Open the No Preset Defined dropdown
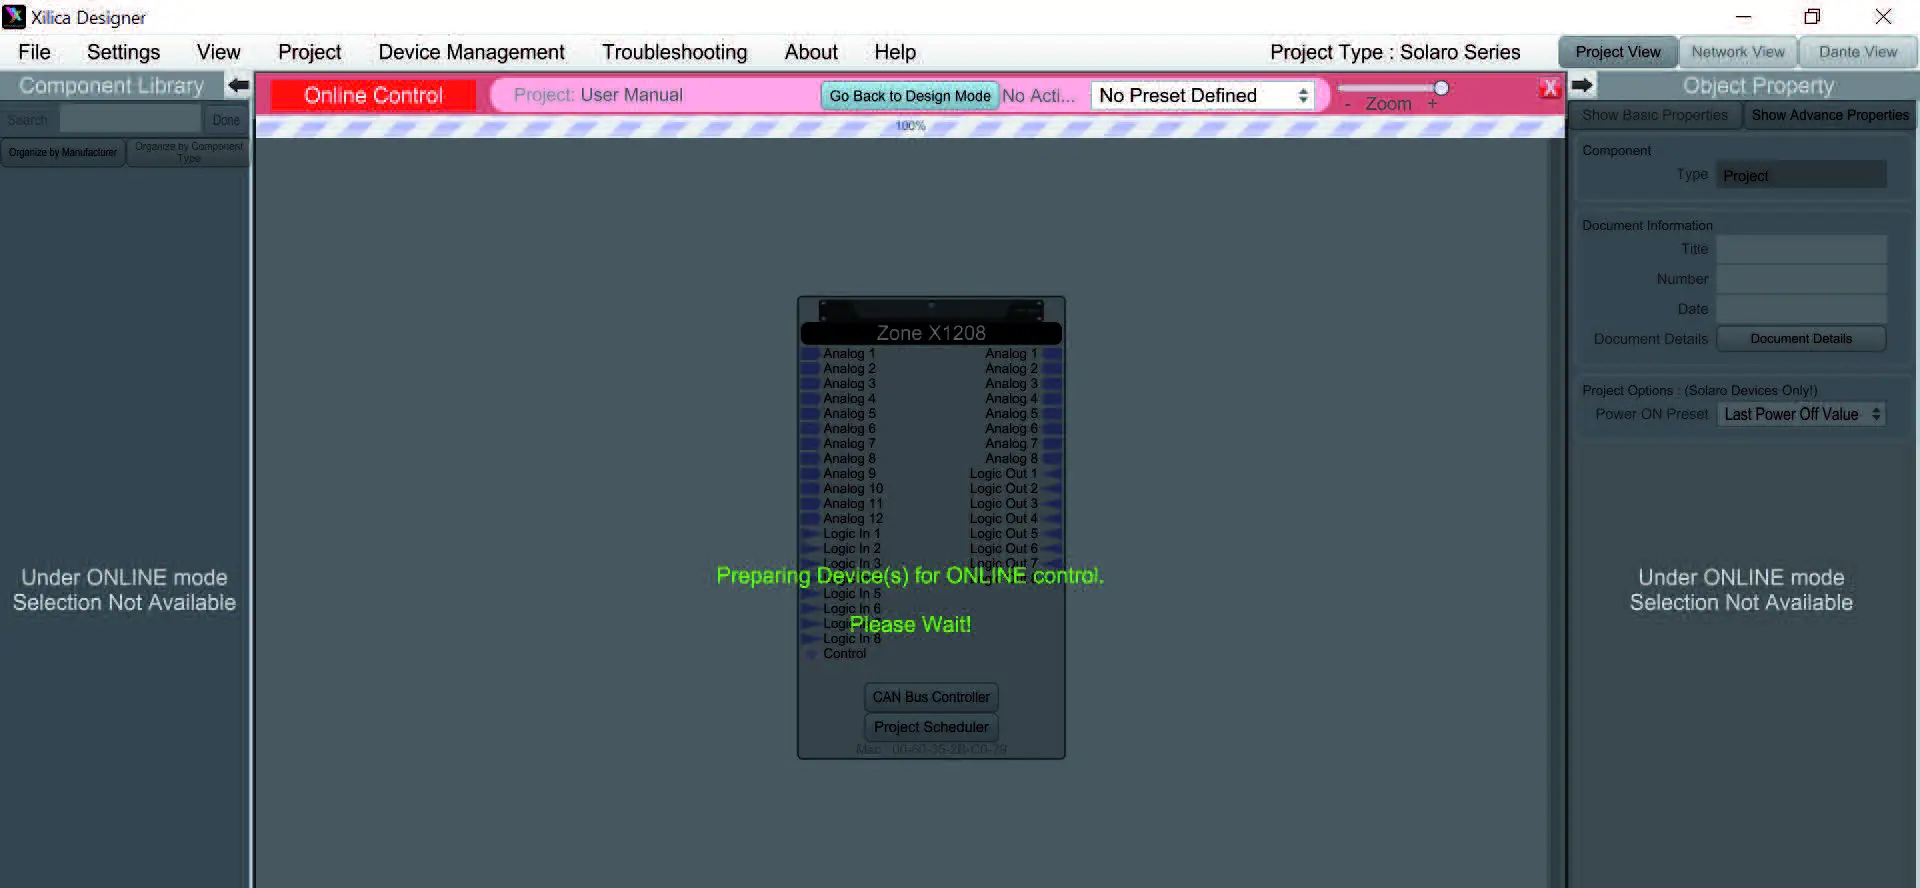Image resolution: width=1920 pixels, height=888 pixels. click(x=1203, y=95)
